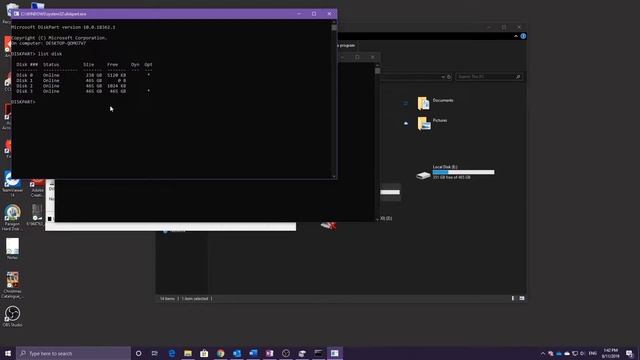Screen dimensions: 640x360
Task: Click the File Explorer search magnifier icon
Action: [518, 77]
